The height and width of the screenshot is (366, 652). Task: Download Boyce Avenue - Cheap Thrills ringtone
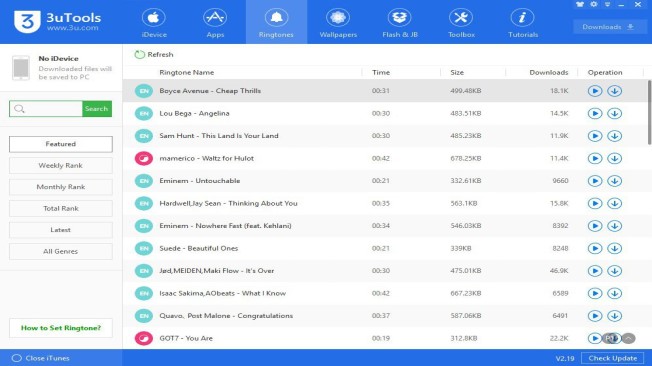615,91
